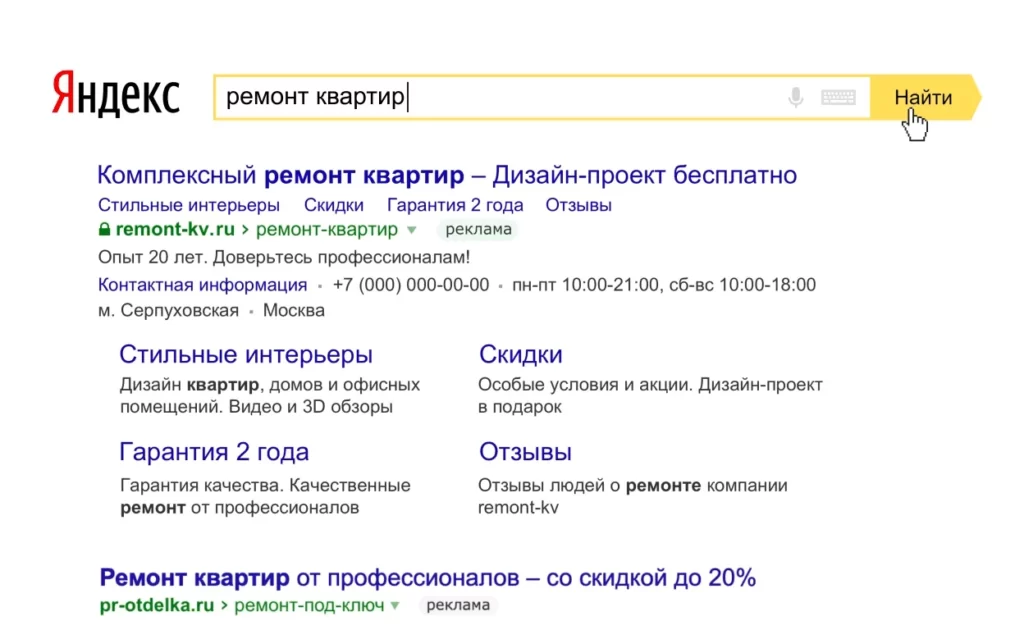Viewport: 1024px width, 630px height.
Task: Click Опыт 20 лет description text
Action: [x=284, y=257]
